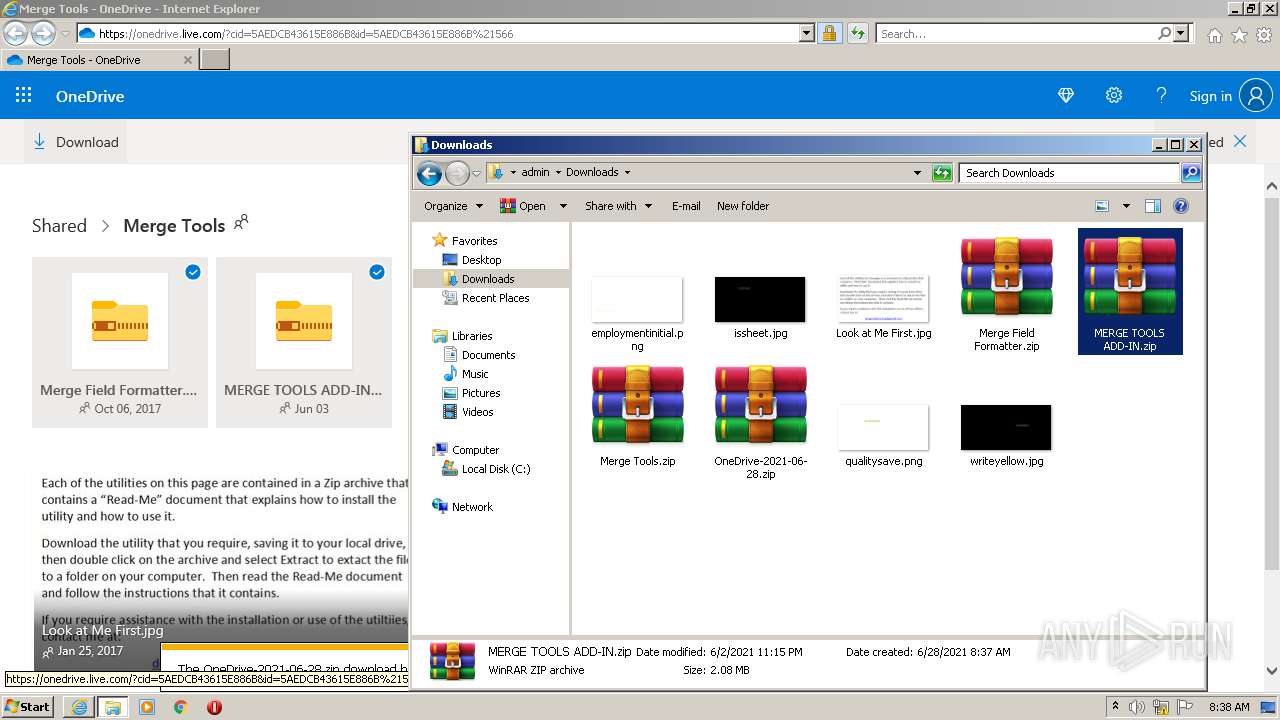This screenshot has width=1280, height=720.
Task: Select Merge Field Formatter zip tile
Action: click(120, 342)
